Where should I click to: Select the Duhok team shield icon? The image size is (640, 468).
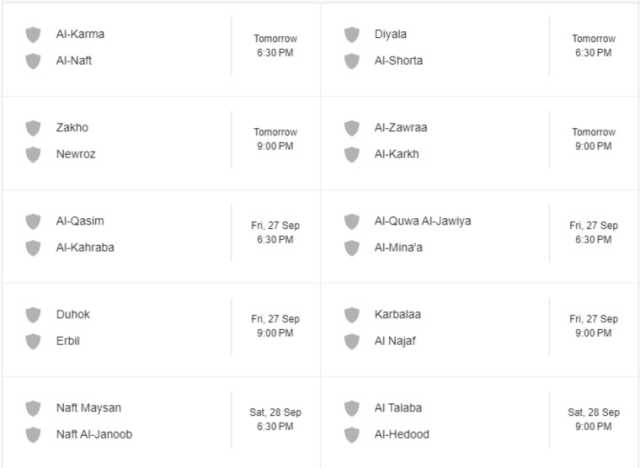click(x=33, y=315)
